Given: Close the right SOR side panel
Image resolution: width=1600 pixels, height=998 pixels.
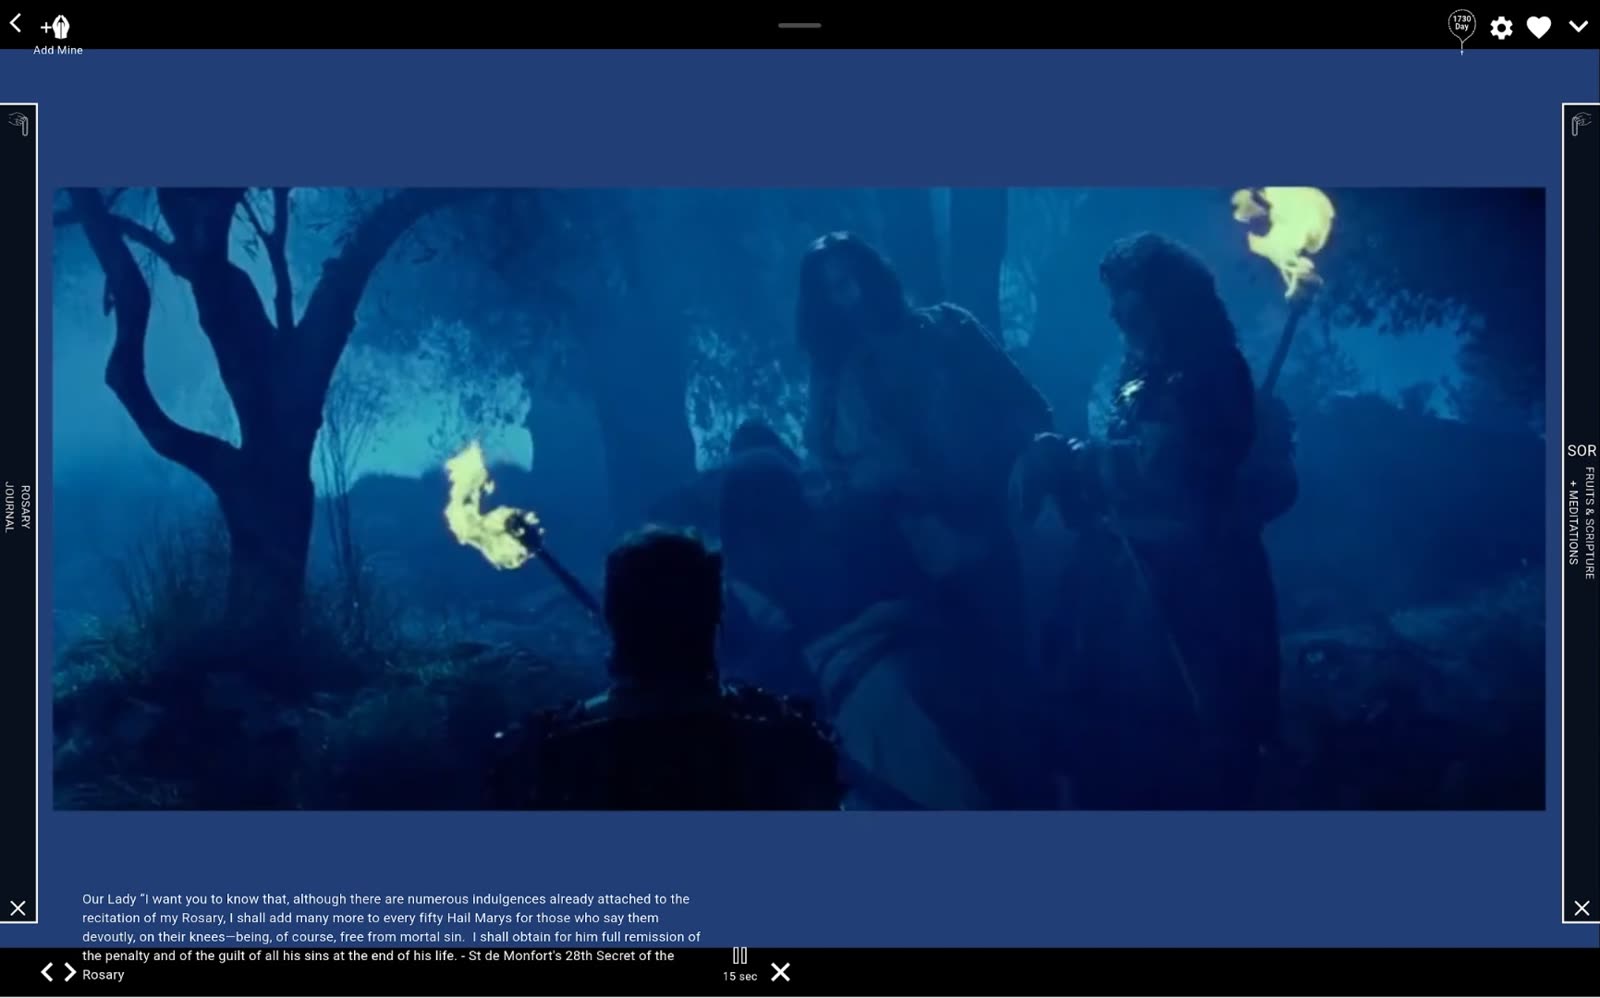Looking at the screenshot, I should [1581, 908].
